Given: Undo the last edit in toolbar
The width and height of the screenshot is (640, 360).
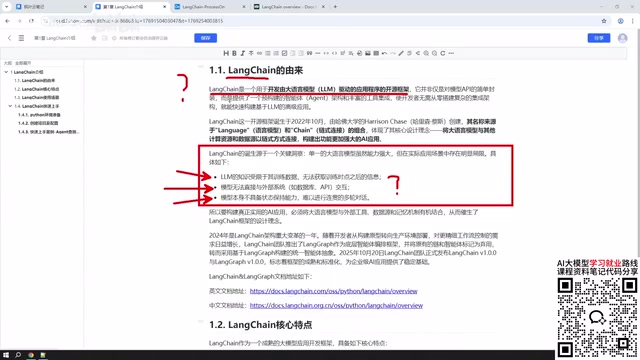Looking at the screenshot, I should coord(384,53).
